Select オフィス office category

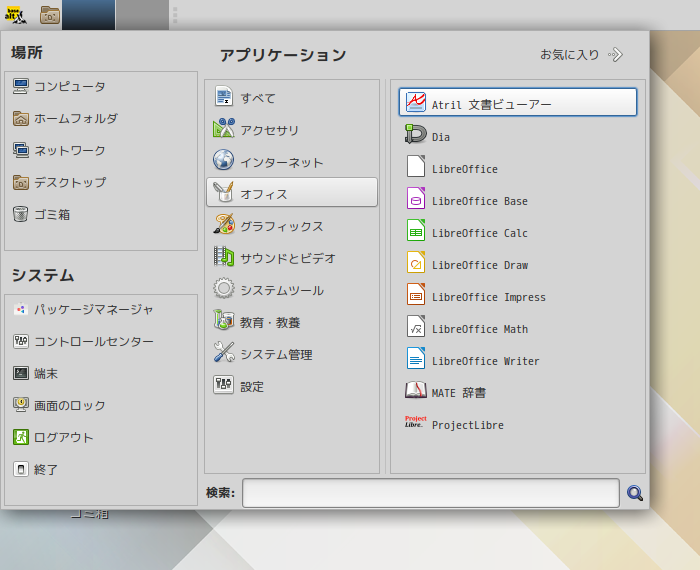pos(292,192)
